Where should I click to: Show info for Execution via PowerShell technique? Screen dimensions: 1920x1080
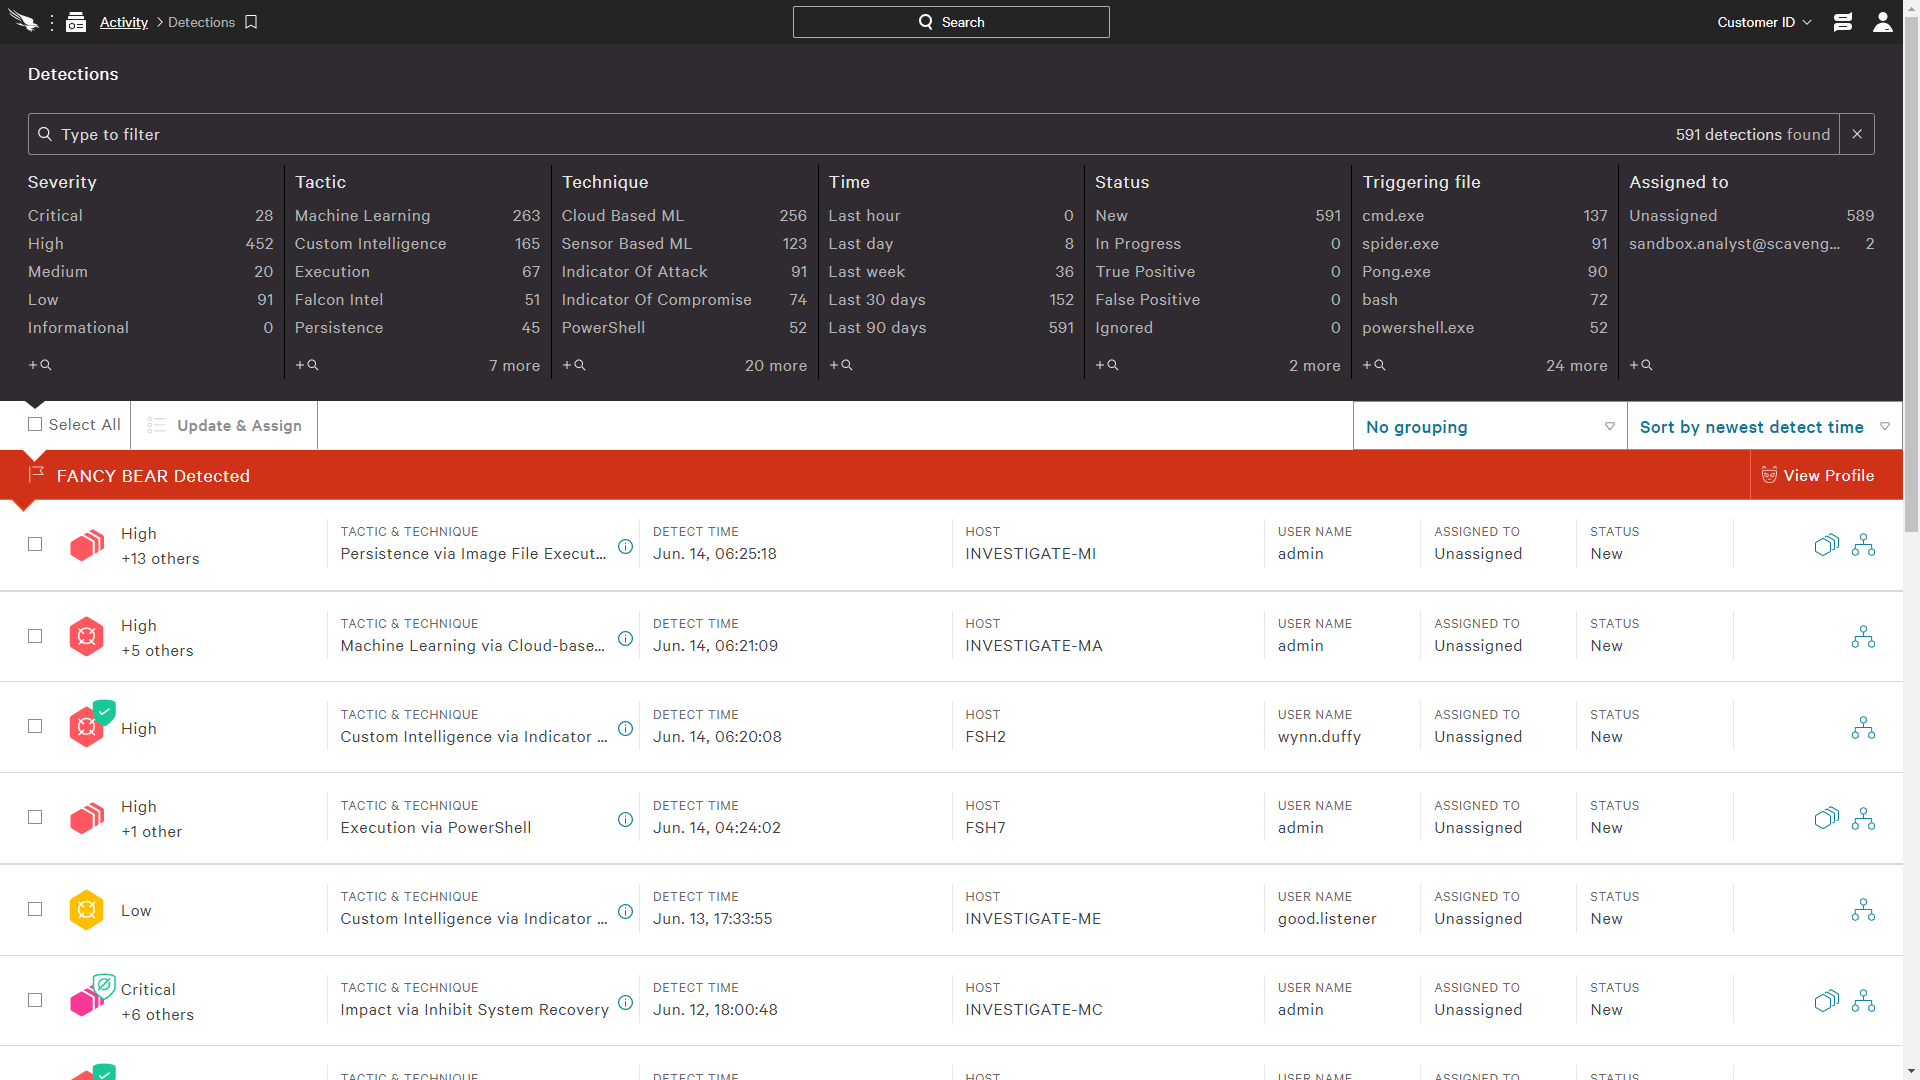pos(625,820)
